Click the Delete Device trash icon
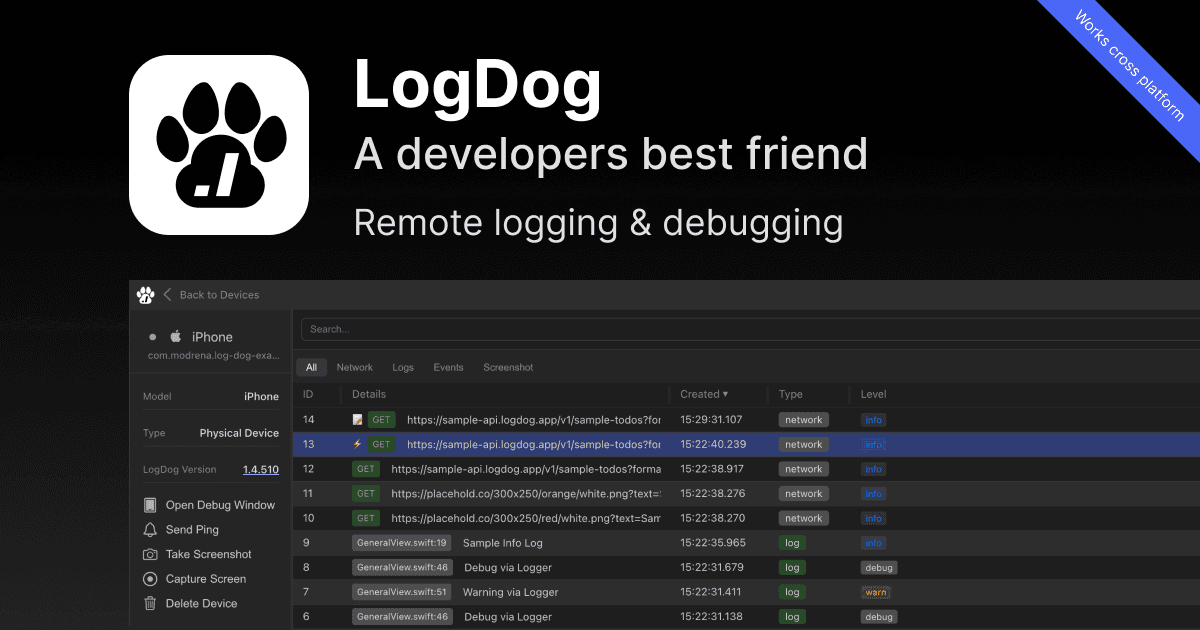This screenshot has height=630, width=1200. (x=150, y=603)
